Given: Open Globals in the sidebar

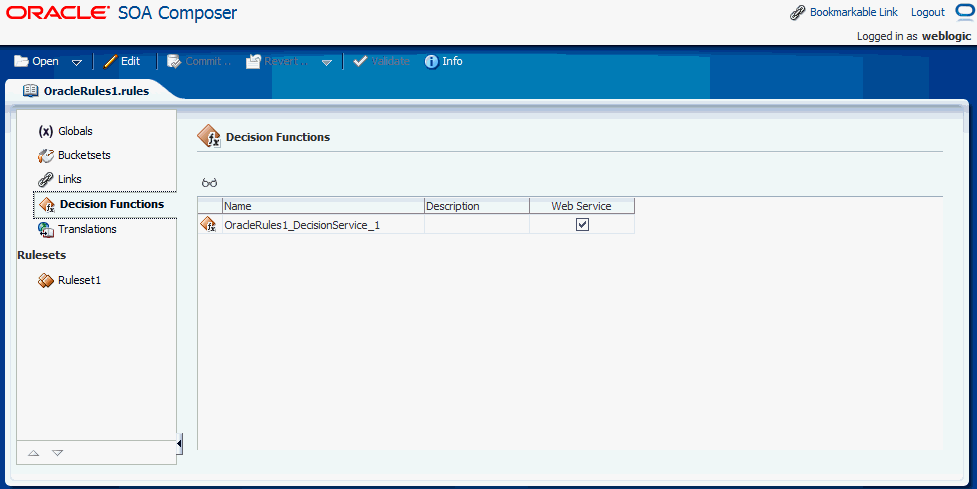Looking at the screenshot, I should (75, 131).
